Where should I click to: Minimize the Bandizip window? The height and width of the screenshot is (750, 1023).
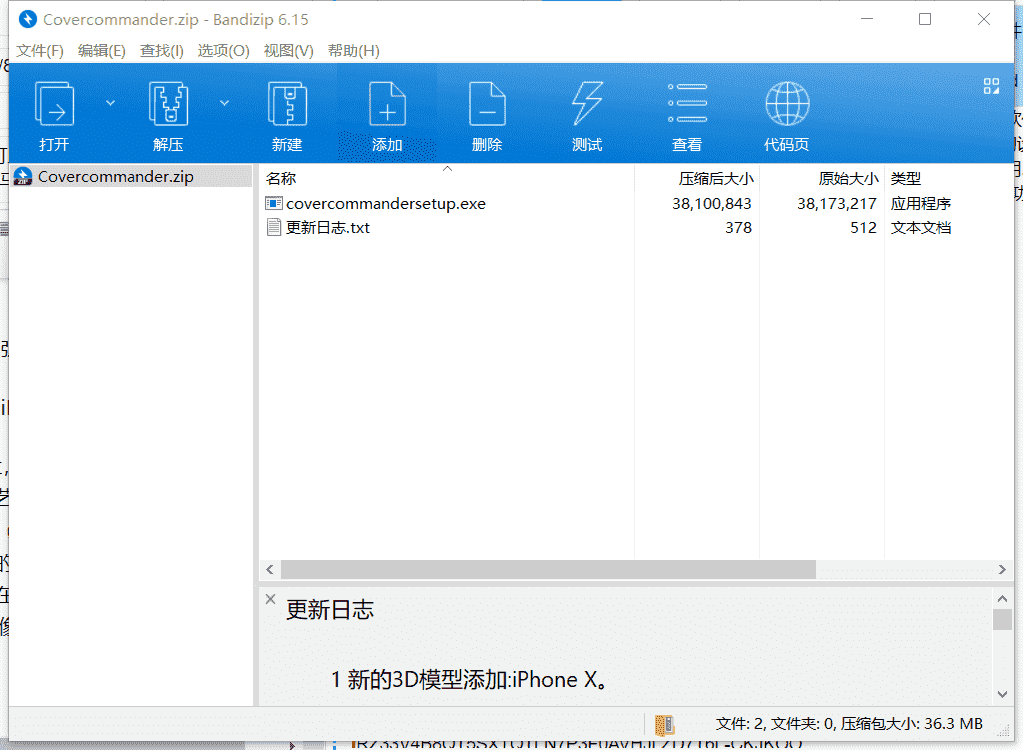click(866, 19)
